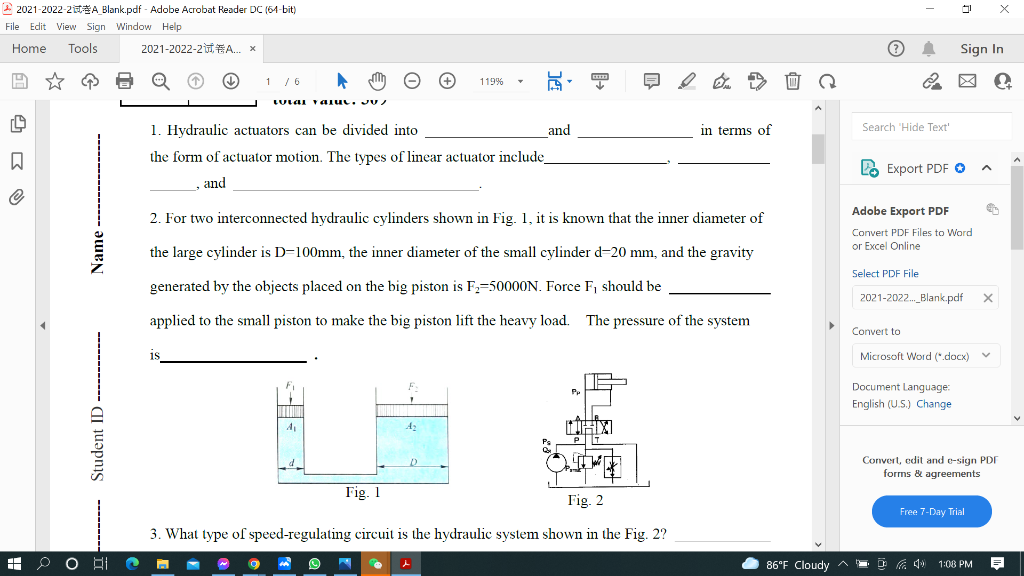Image resolution: width=1024 pixels, height=576 pixels.
Task: Save the current PDF document
Action: pos(19,81)
